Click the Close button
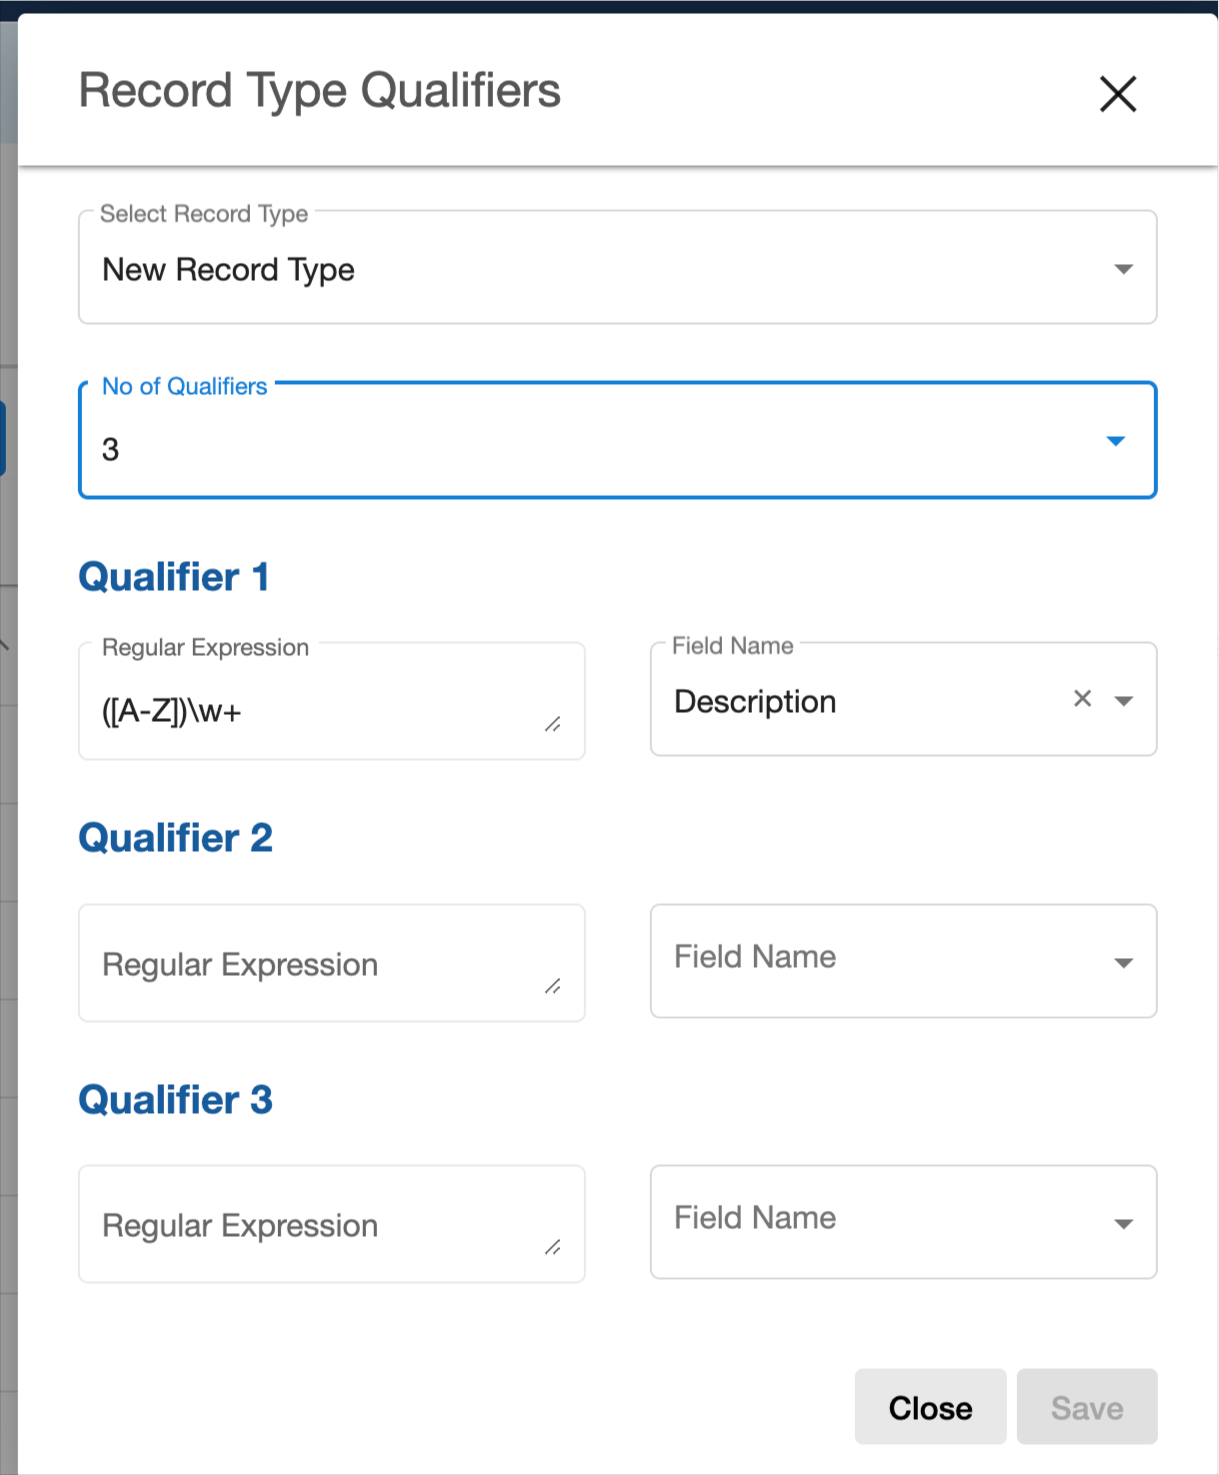This screenshot has width=1219, height=1475. tap(930, 1407)
